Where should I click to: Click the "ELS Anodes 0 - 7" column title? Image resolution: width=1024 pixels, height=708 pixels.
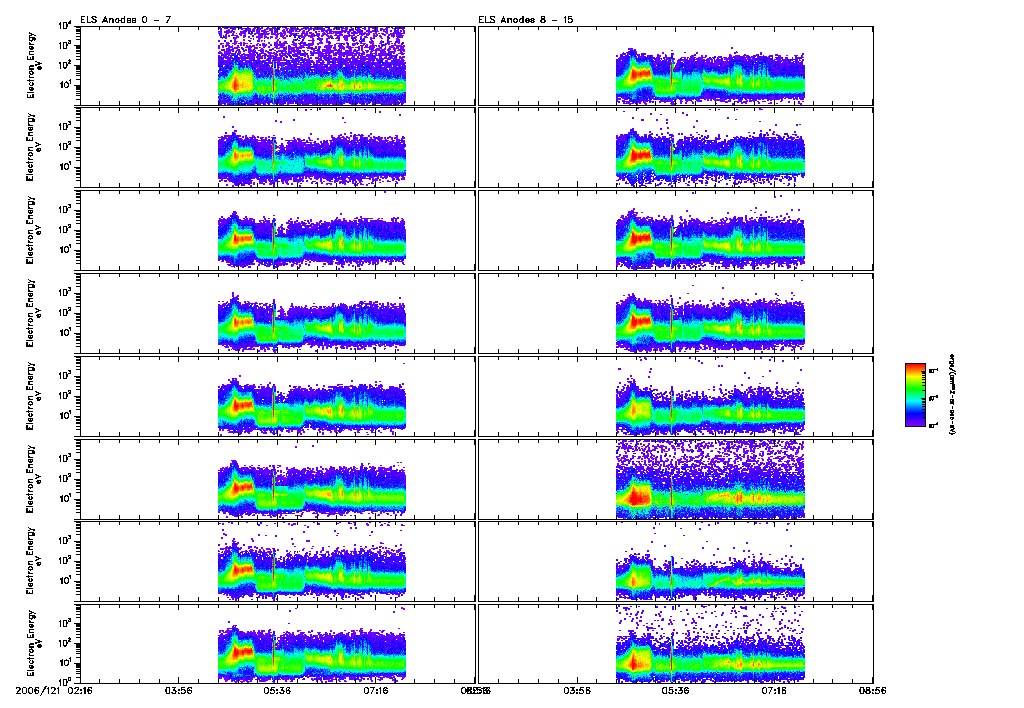coord(126,20)
